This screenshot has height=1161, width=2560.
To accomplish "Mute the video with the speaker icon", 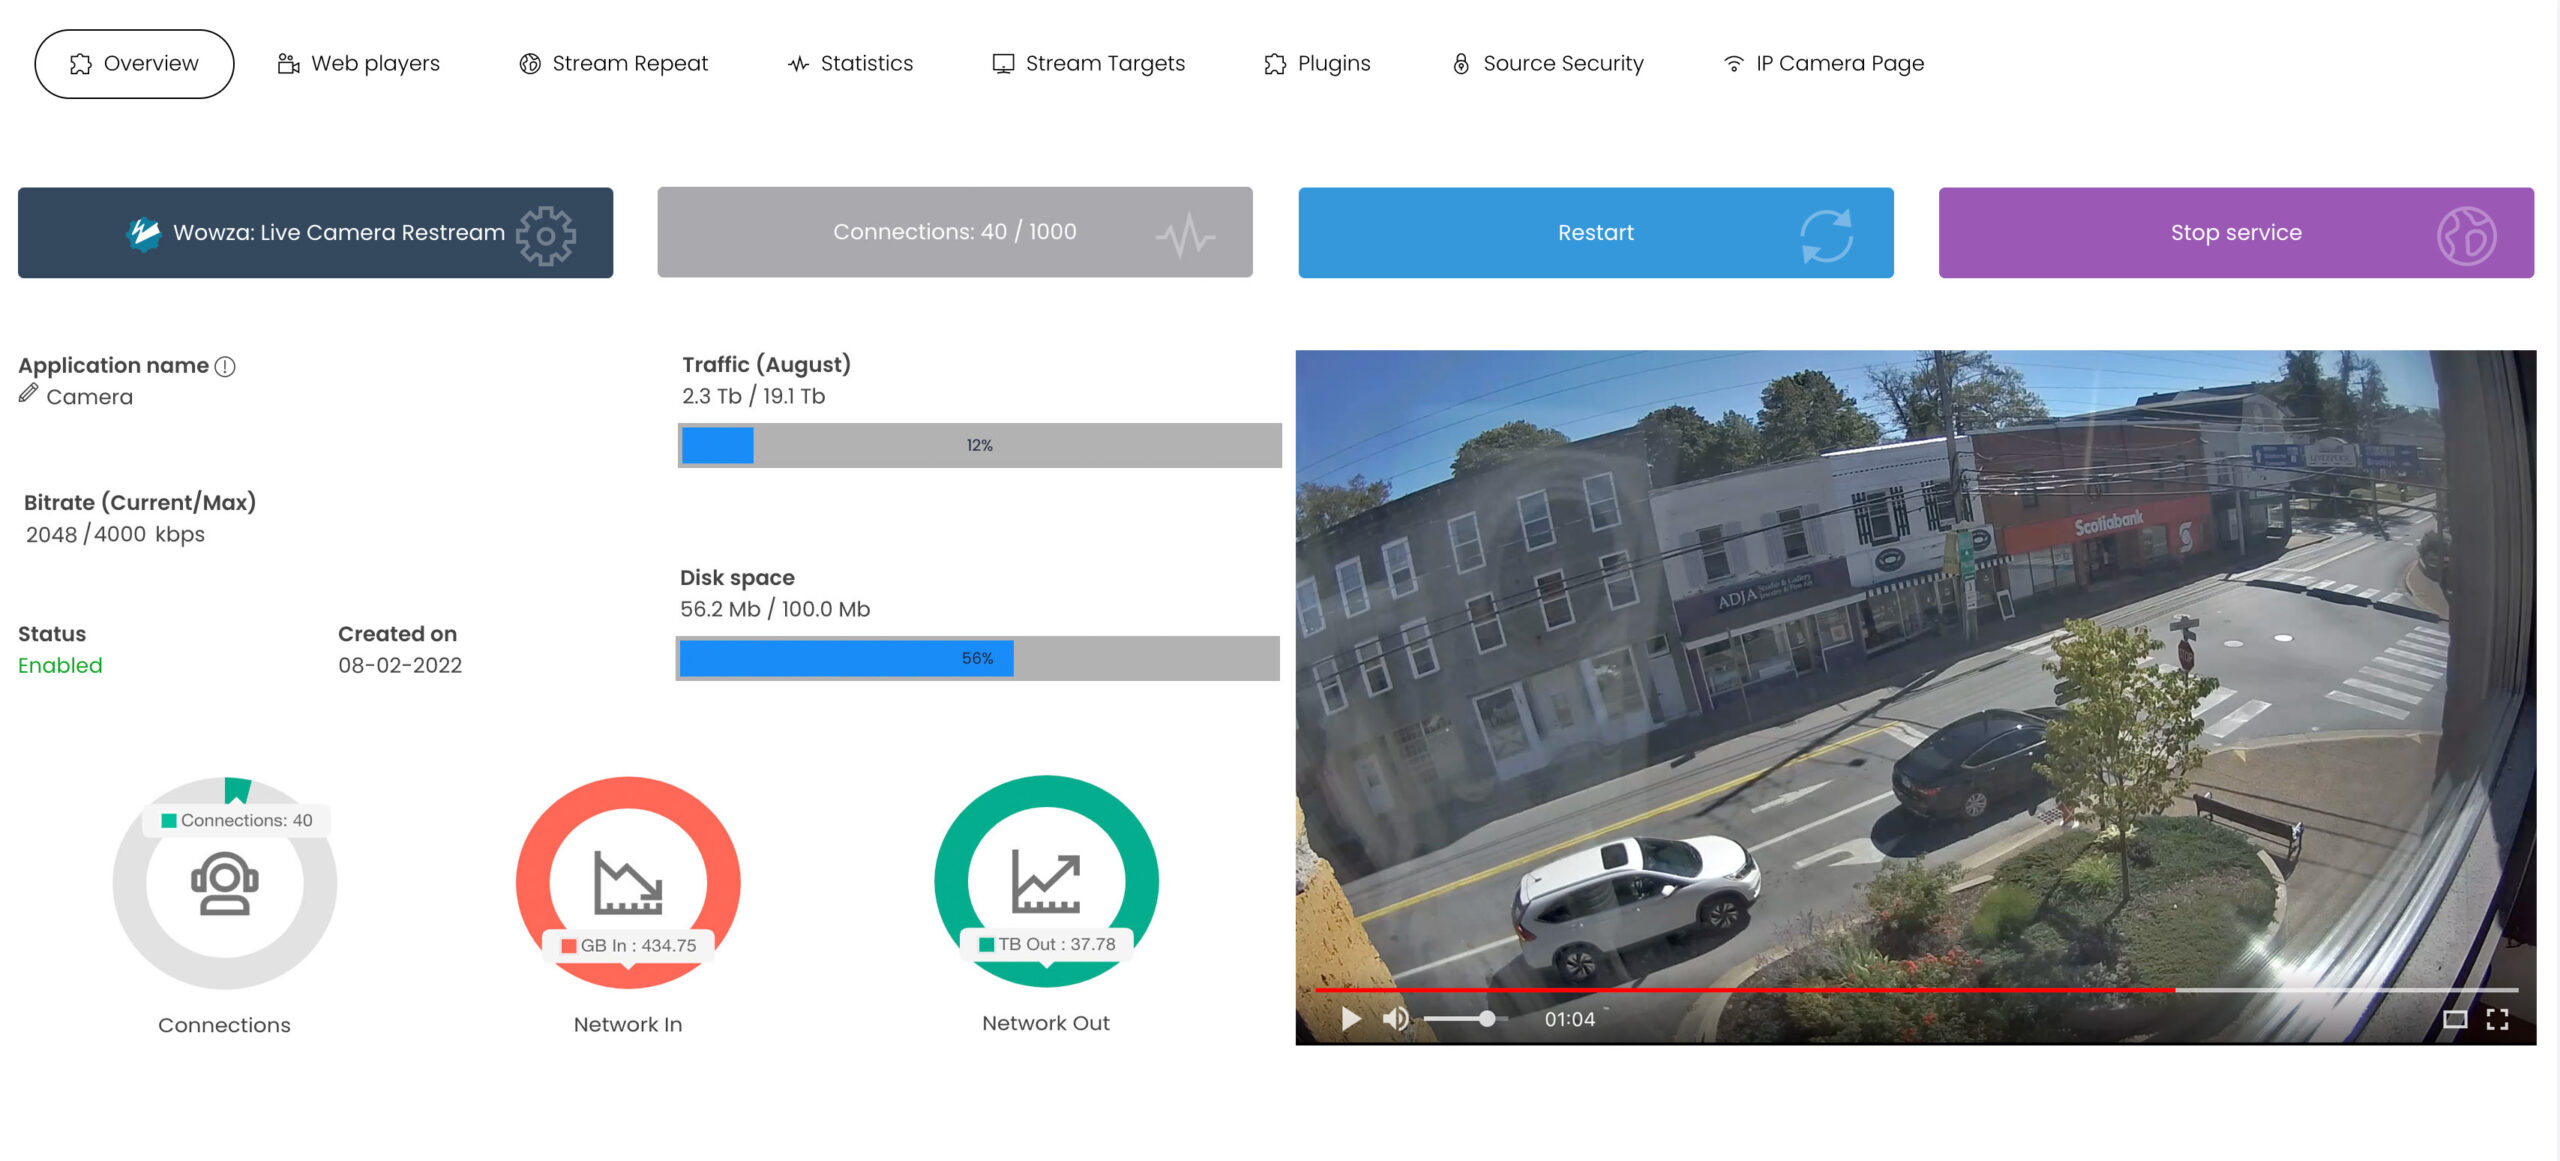I will [1395, 1018].
